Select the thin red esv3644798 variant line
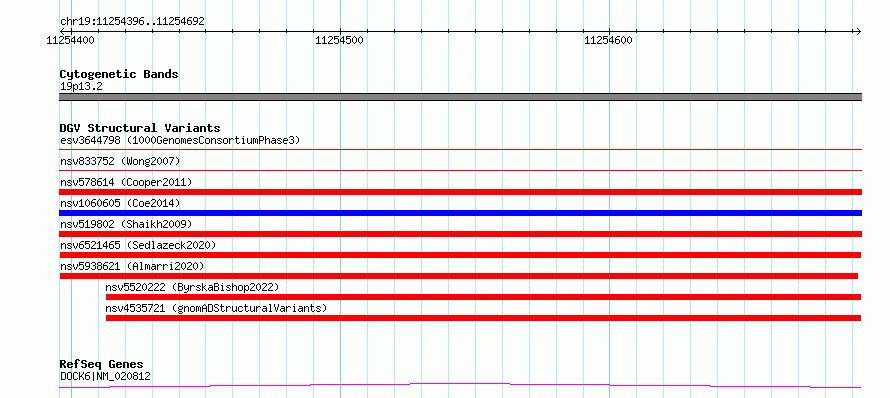This screenshot has height=398, width=890. click(x=460, y=150)
